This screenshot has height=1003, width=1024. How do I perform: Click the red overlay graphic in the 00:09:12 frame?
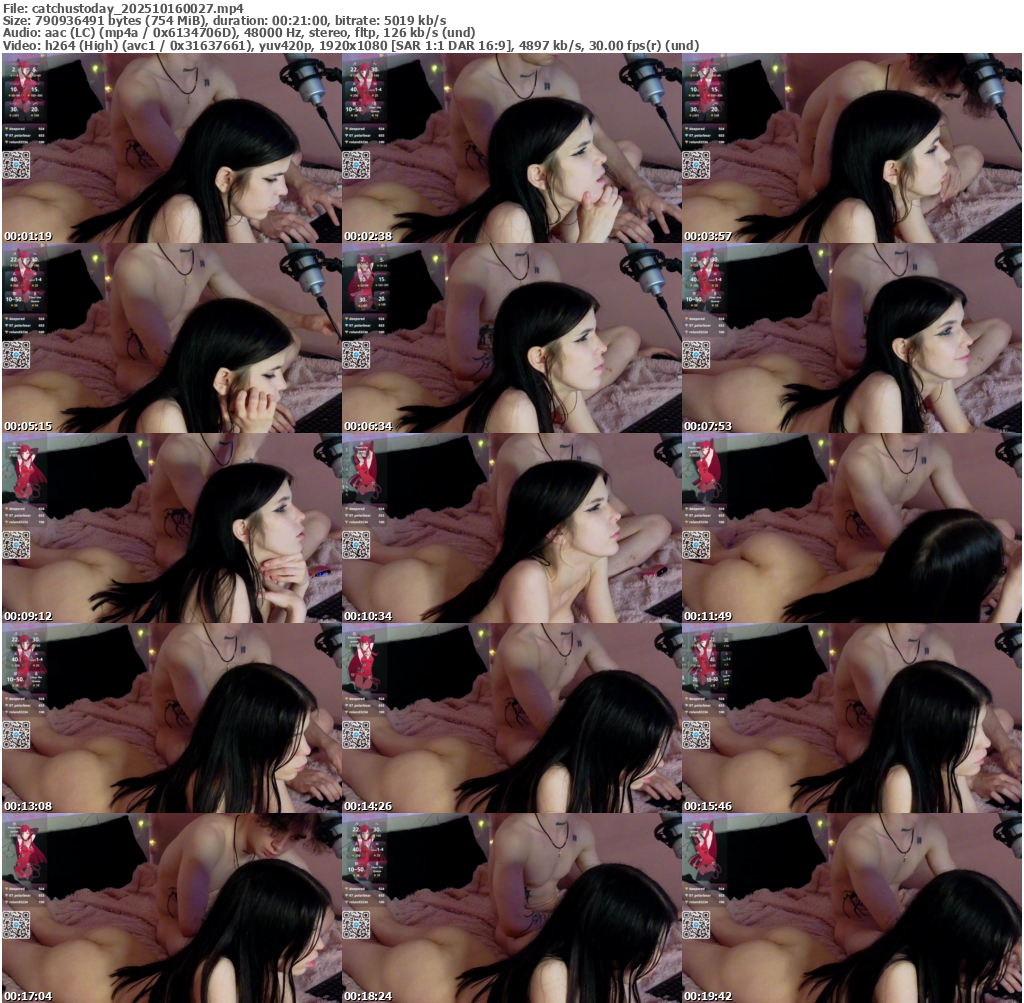point(24,472)
